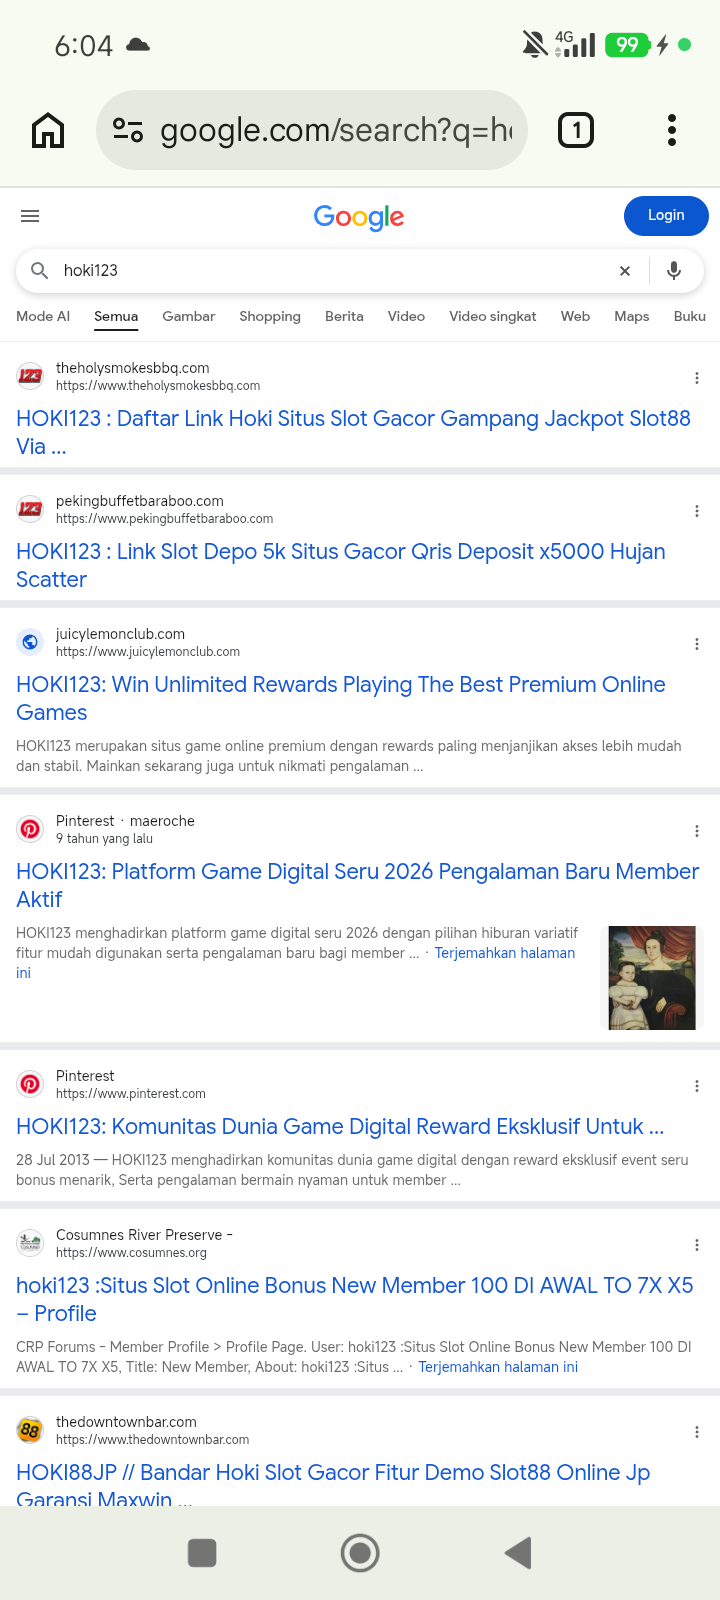Viewport: 720px width, 1600px height.
Task: Tap https://www.theholysmokesbbq.com URL text
Action: click(158, 386)
